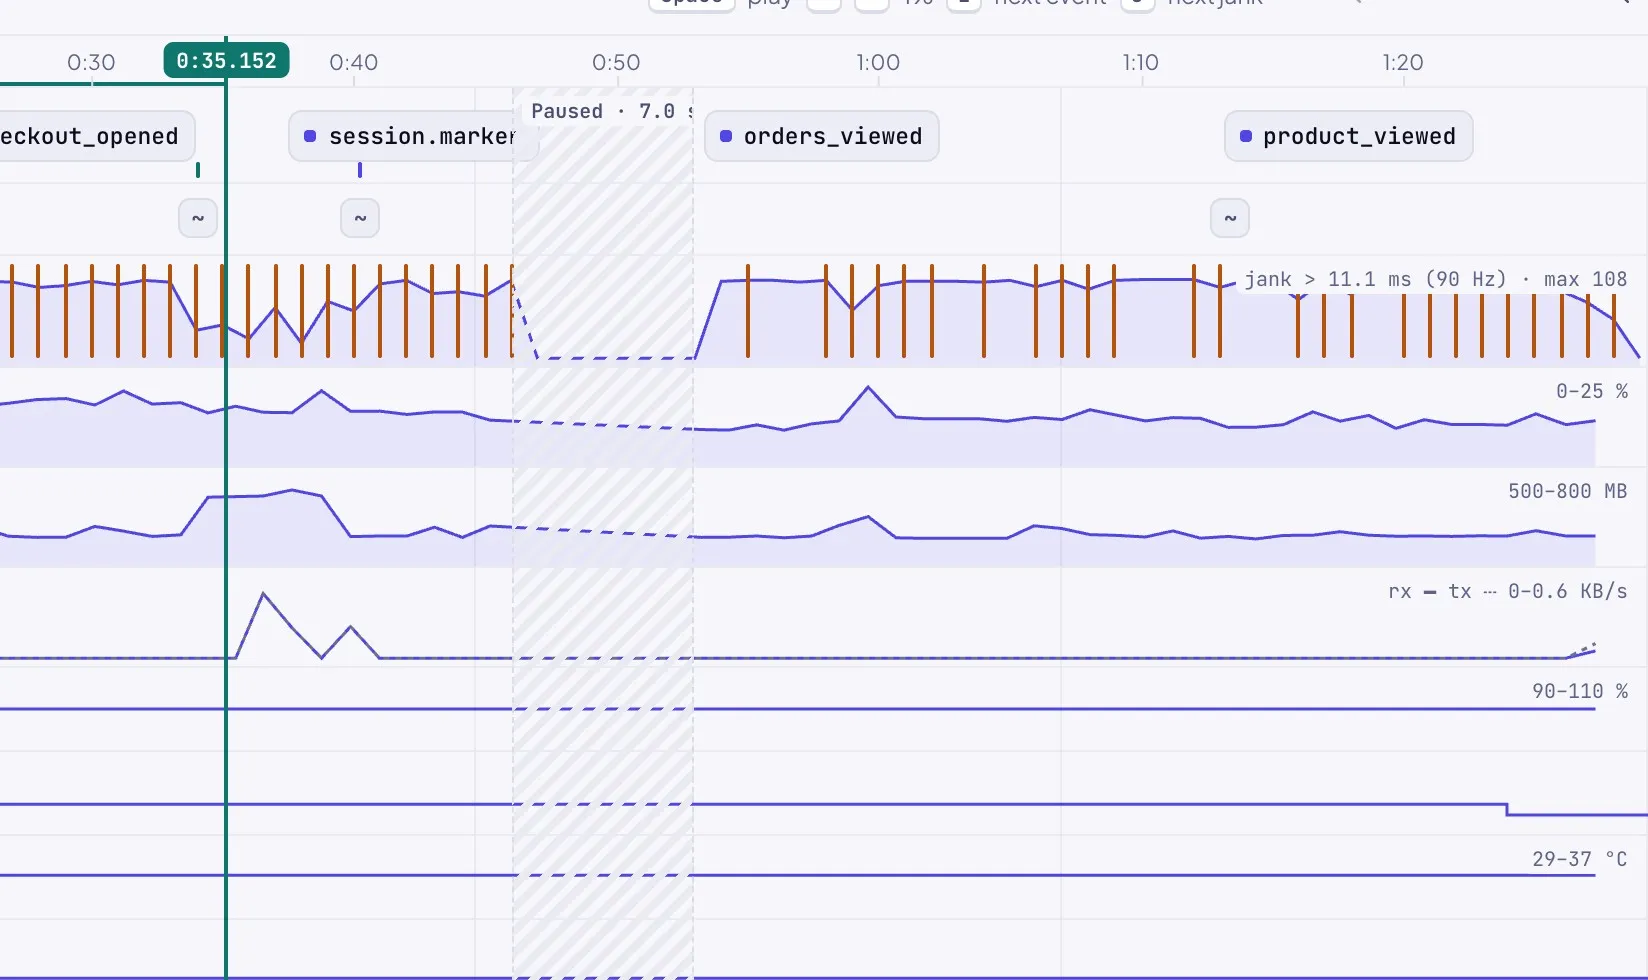Select the product_viewed event chip
This screenshot has width=1648, height=980.
pyautogui.click(x=1349, y=136)
